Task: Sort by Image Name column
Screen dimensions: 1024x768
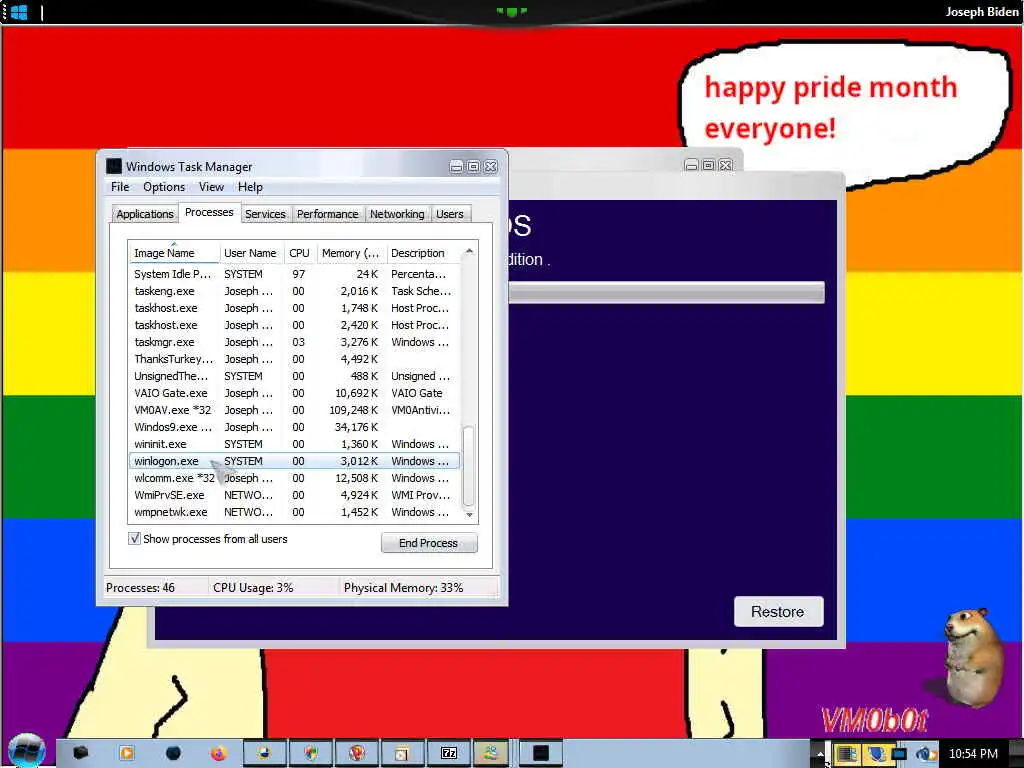Action: coord(174,253)
